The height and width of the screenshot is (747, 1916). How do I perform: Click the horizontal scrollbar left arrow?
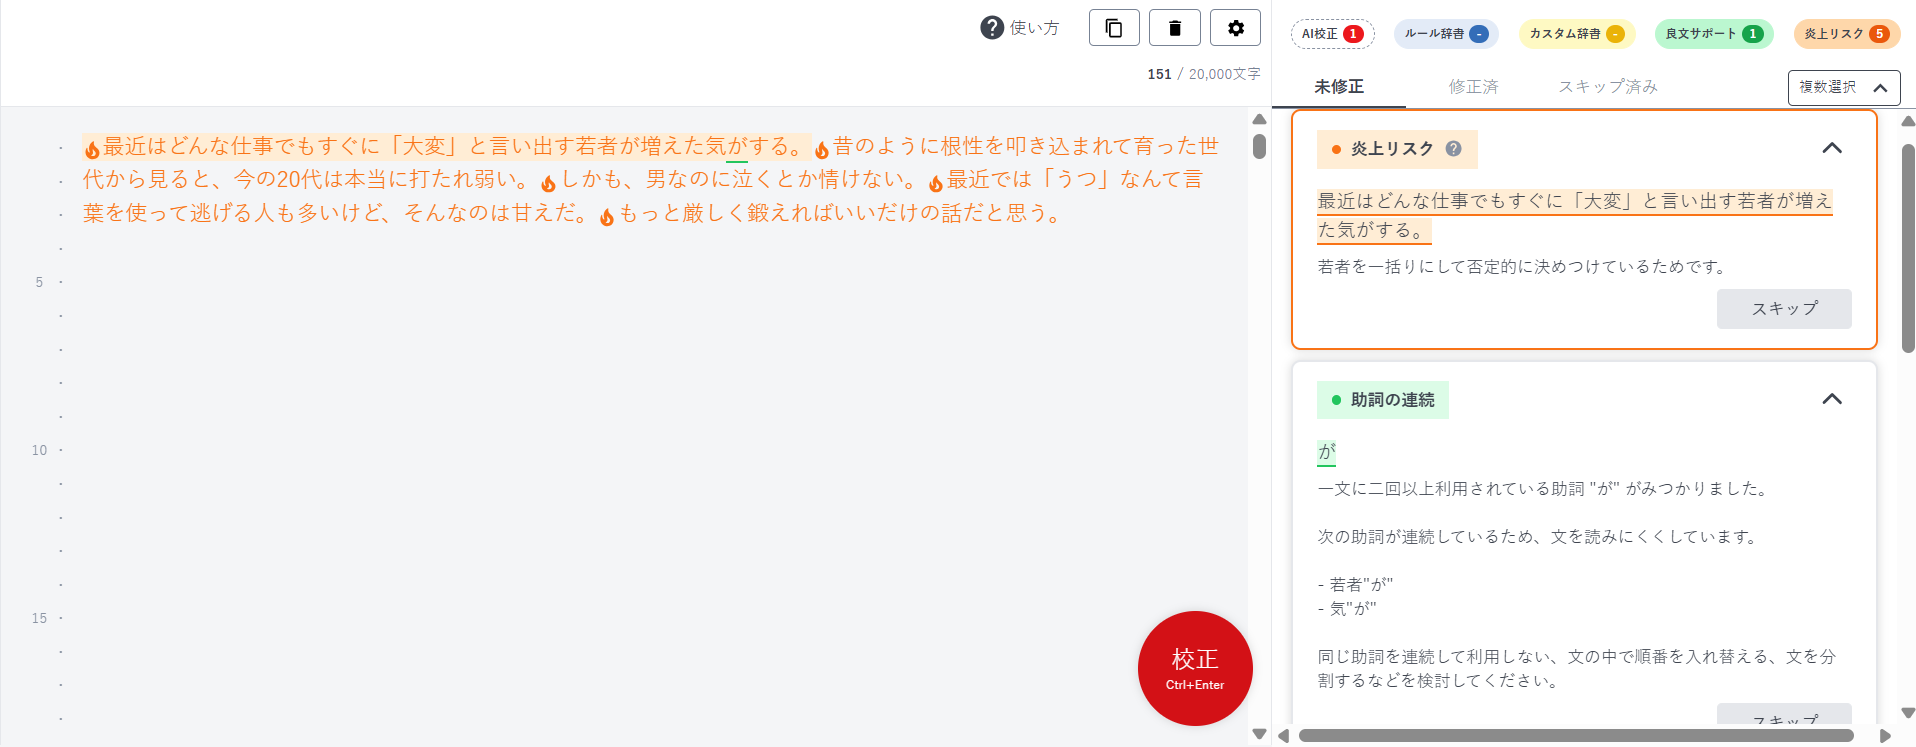tap(1283, 736)
